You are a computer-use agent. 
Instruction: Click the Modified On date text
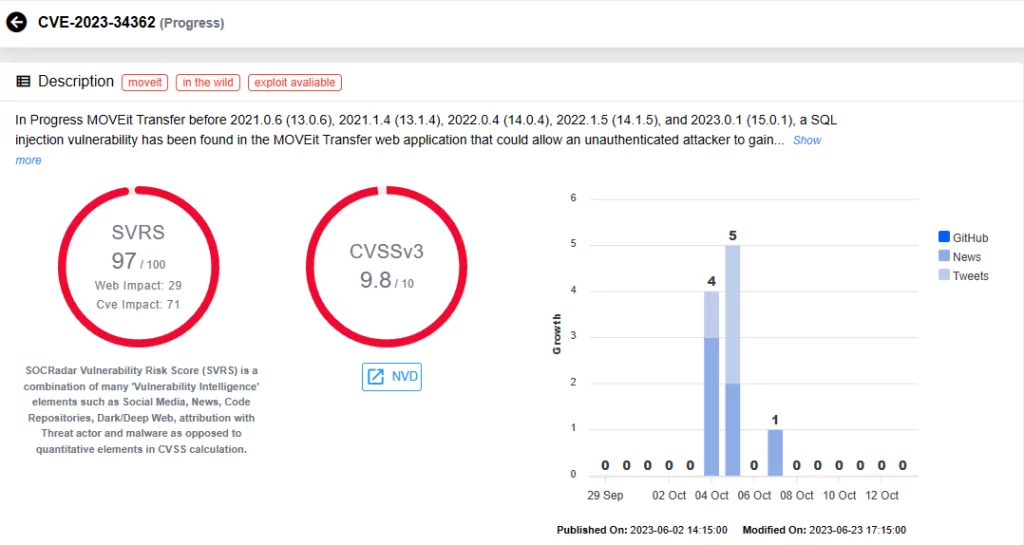pos(824,530)
